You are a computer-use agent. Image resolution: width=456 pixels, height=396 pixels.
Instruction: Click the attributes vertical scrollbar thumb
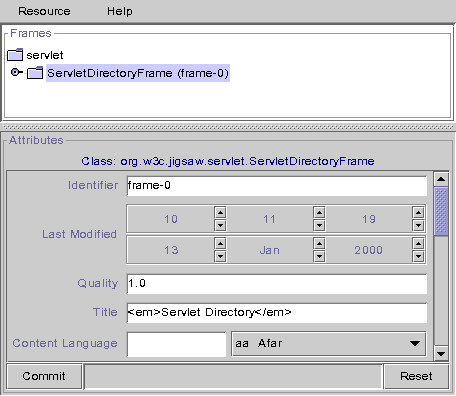pyautogui.click(x=441, y=211)
